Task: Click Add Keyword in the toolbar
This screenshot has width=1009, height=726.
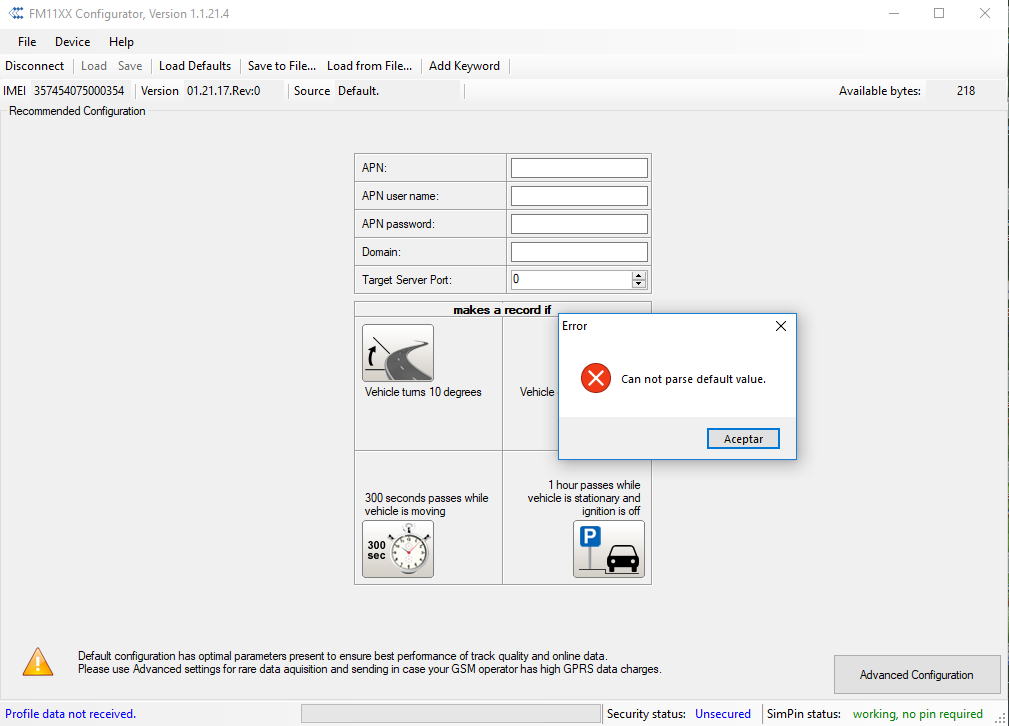Action: [x=464, y=66]
